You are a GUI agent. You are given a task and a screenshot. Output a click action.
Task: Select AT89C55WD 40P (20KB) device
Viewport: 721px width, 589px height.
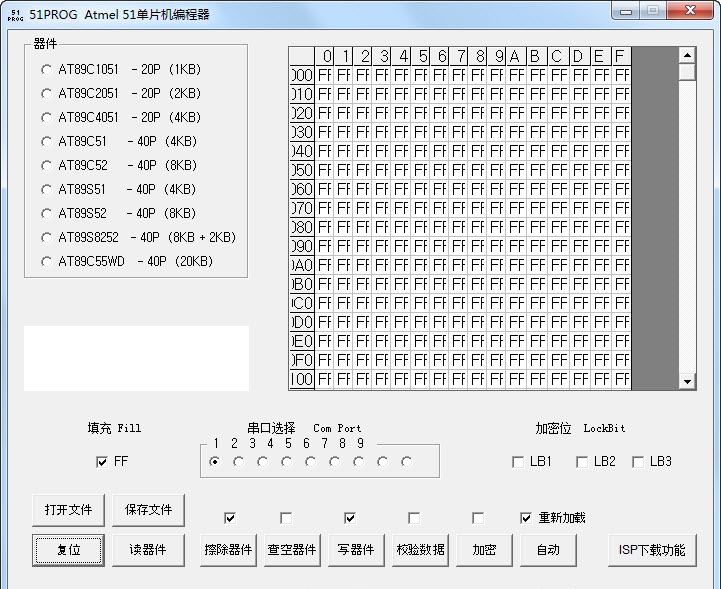(x=127, y=262)
